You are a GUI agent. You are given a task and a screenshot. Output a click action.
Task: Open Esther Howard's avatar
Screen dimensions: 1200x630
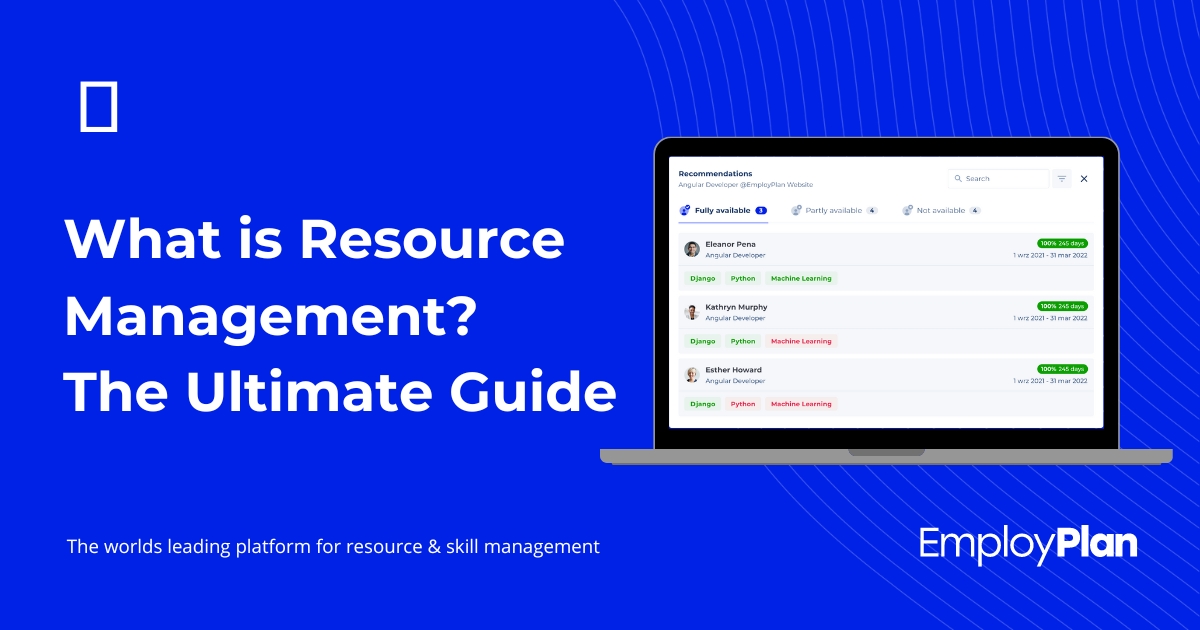point(692,375)
